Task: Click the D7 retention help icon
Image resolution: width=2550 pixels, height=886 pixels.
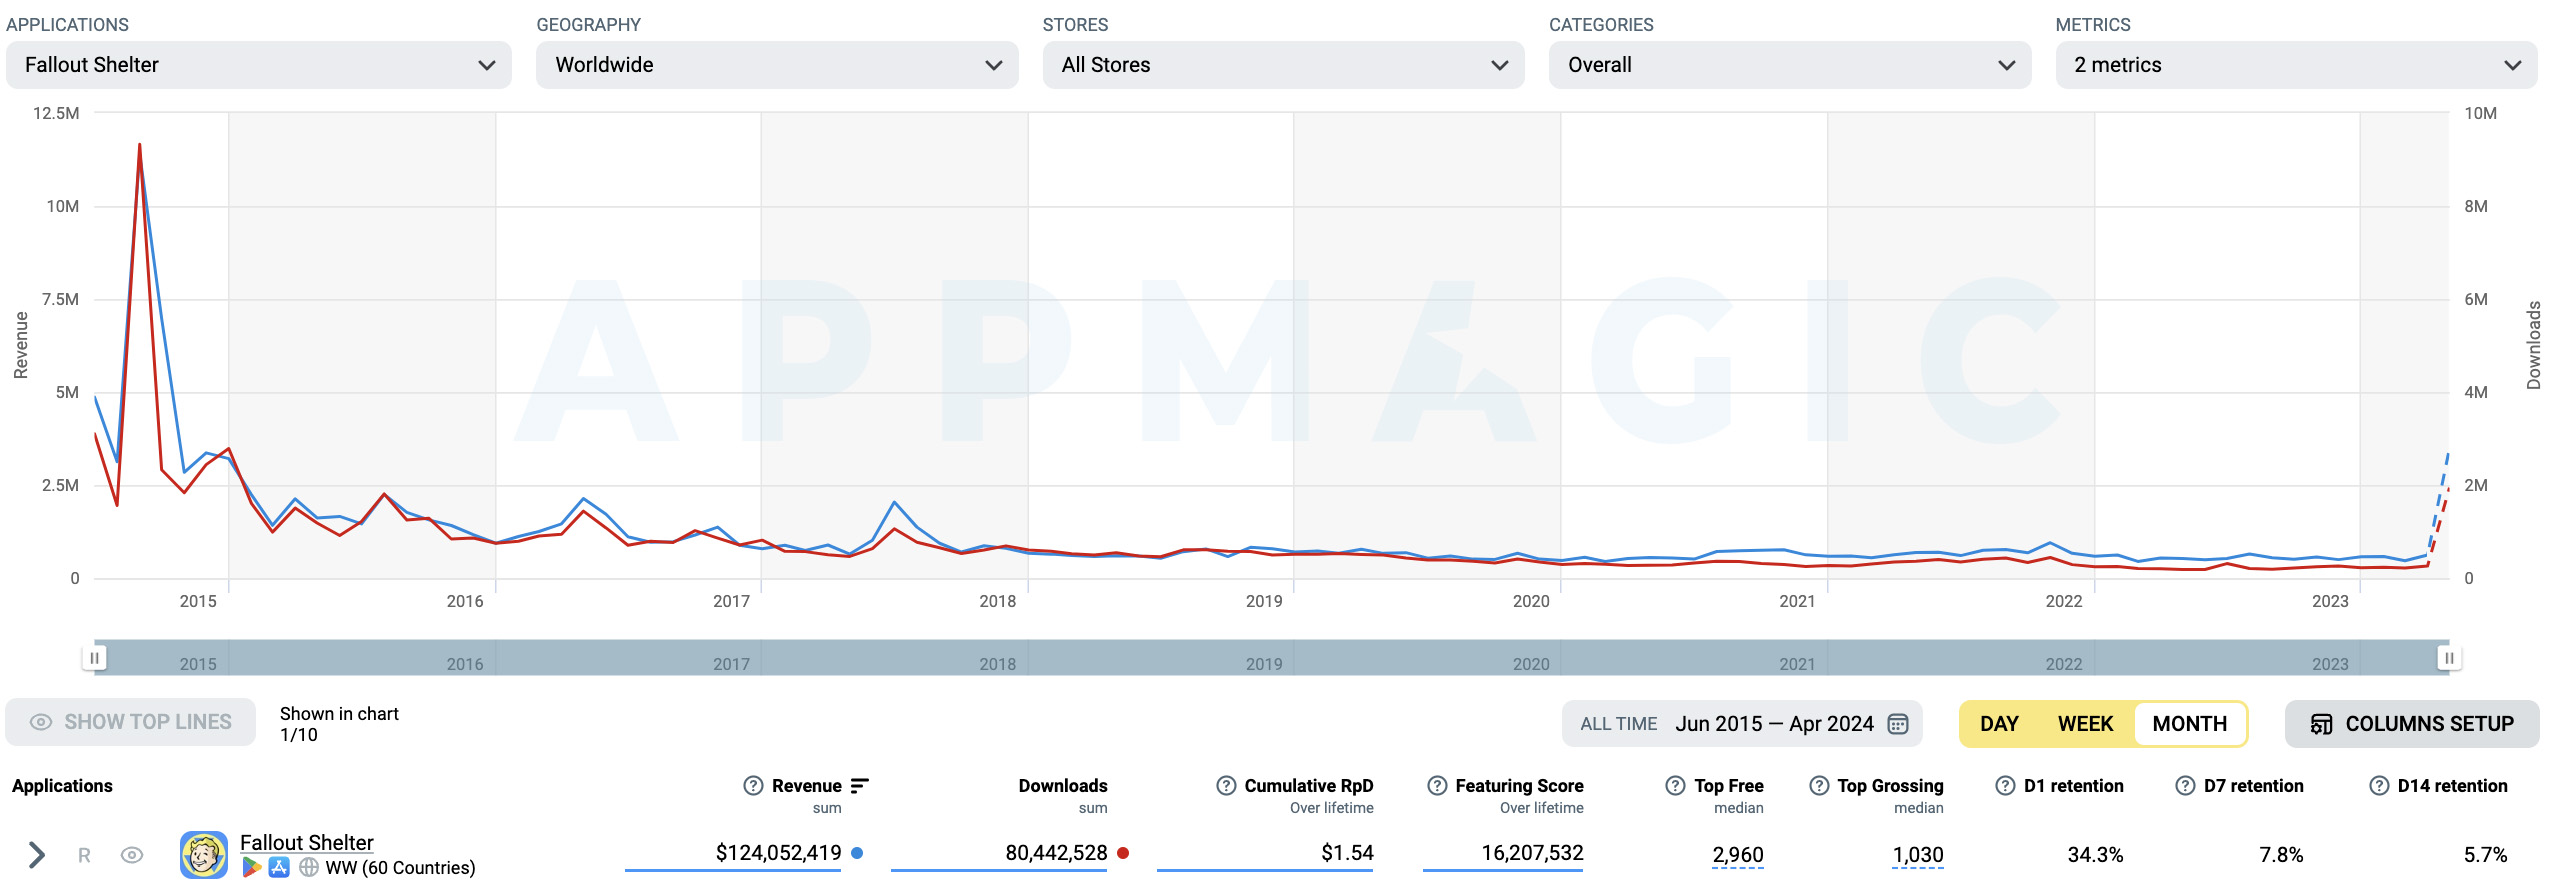Action: [x=2186, y=786]
